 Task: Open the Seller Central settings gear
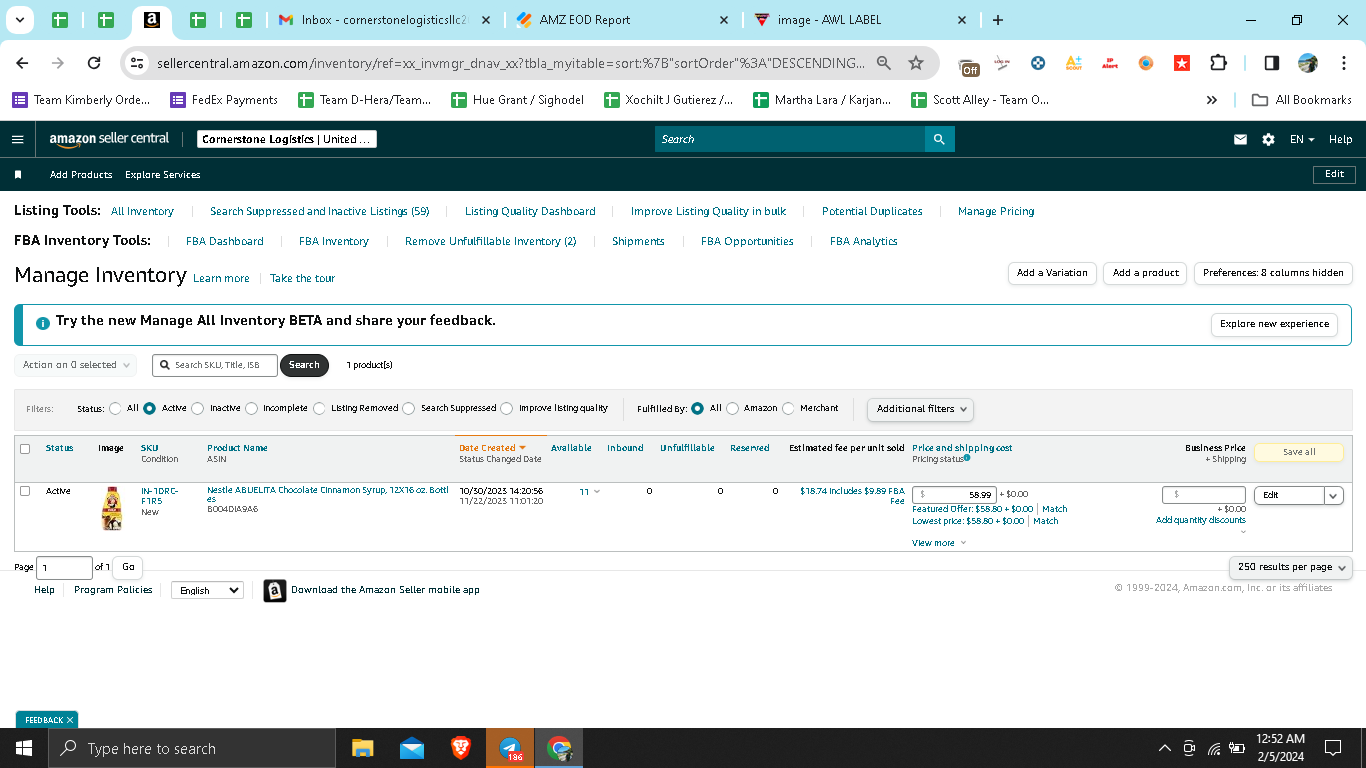(x=1268, y=140)
